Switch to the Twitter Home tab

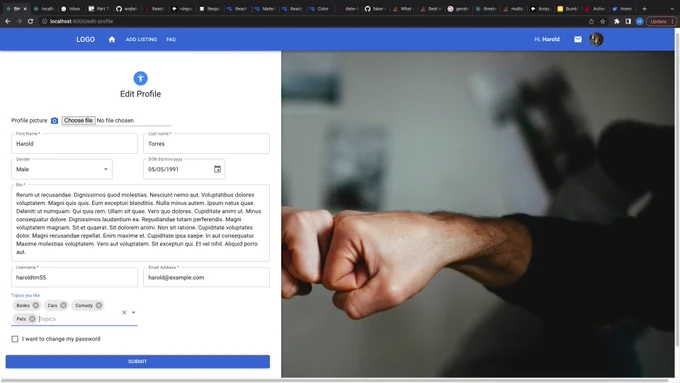click(622, 9)
